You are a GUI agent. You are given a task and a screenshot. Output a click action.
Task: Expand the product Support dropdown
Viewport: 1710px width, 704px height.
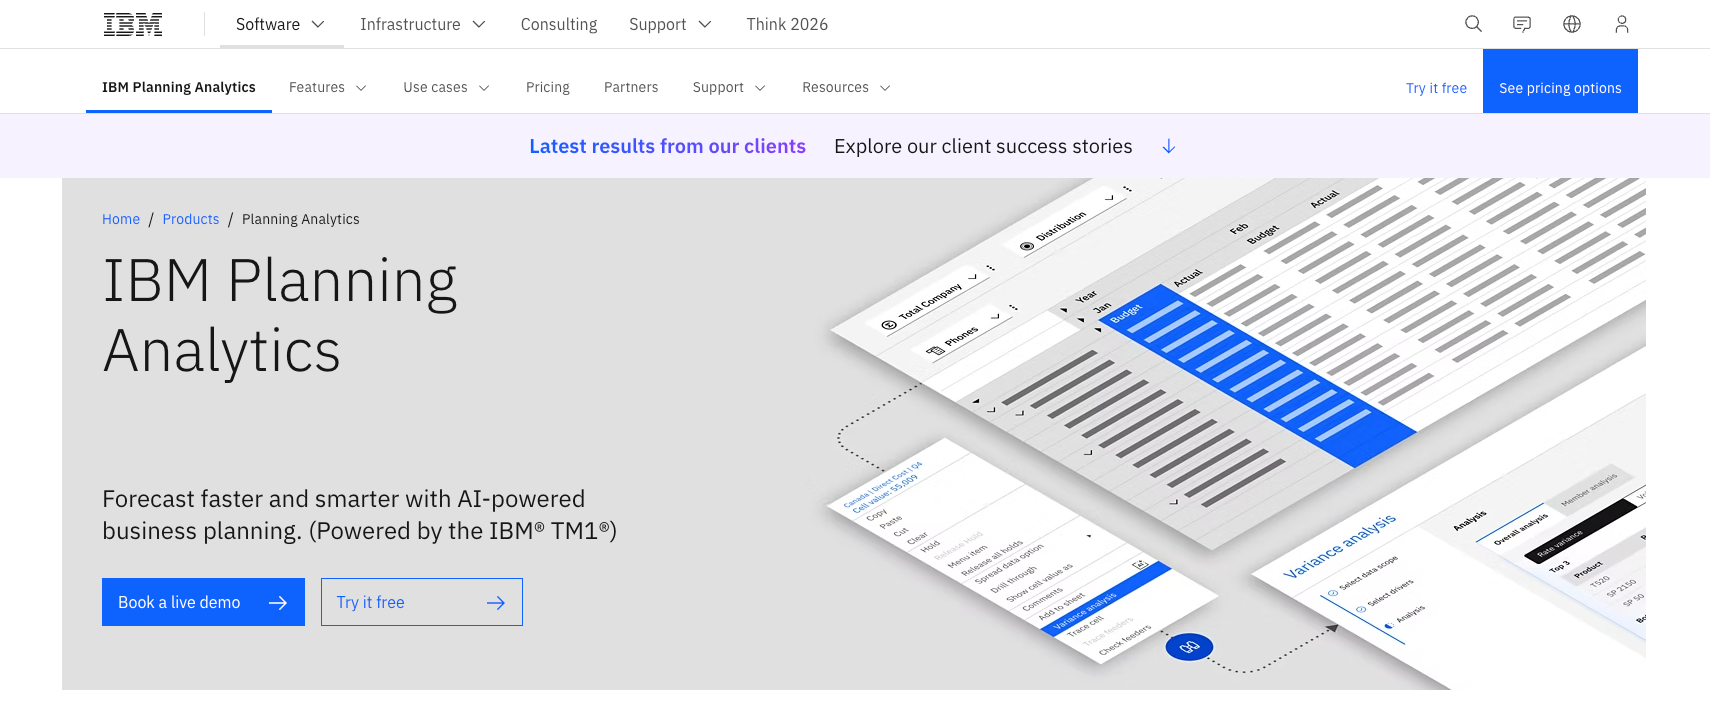tap(729, 88)
